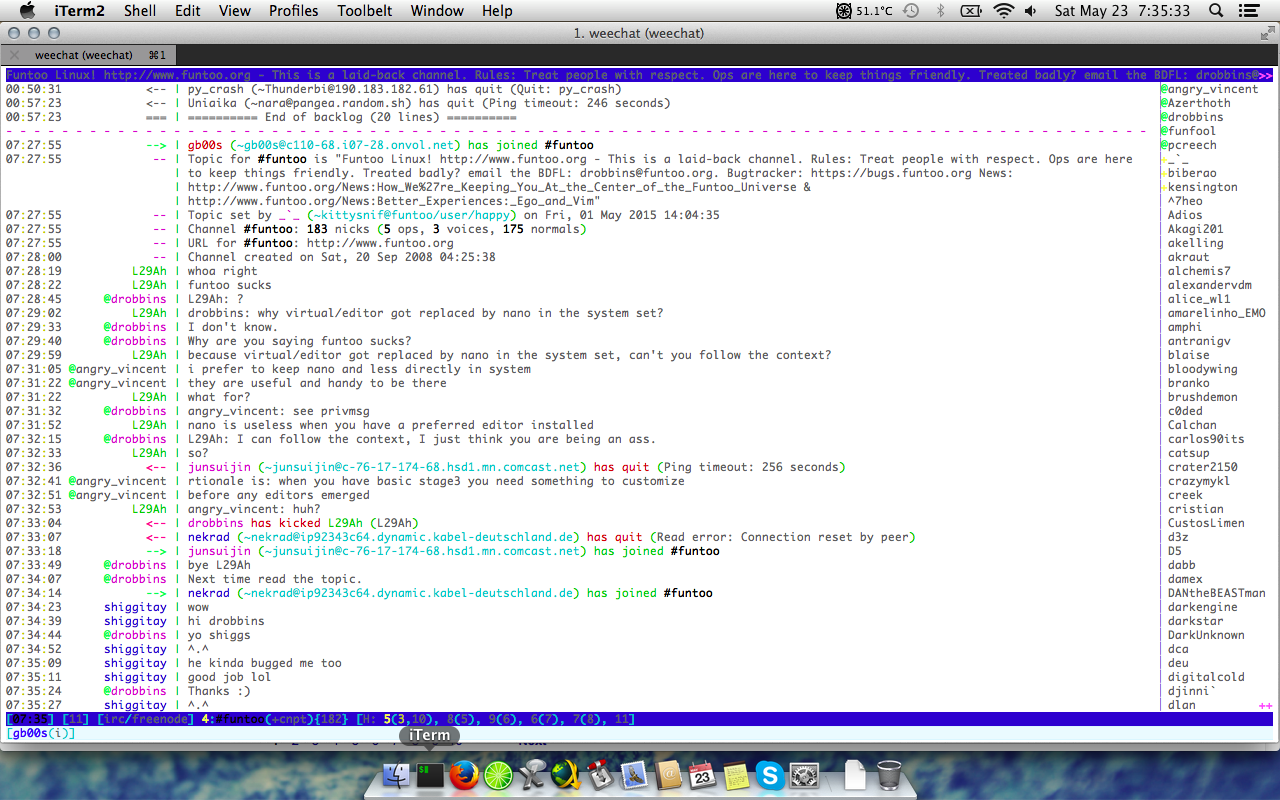This screenshot has height=800, width=1280.
Task: Open Finder from the dock
Action: pyautogui.click(x=397, y=775)
